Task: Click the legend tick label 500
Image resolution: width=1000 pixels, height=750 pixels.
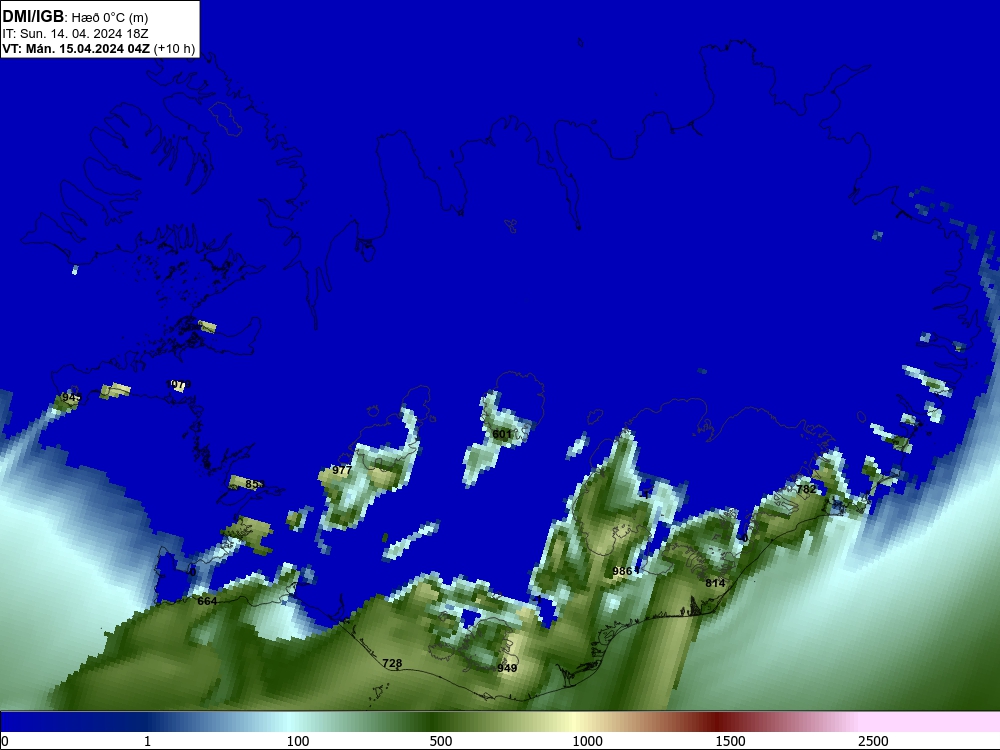Action: tap(441, 741)
